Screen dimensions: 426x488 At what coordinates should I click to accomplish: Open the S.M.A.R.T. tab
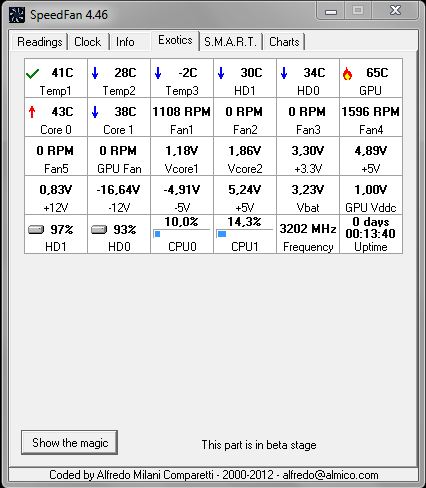coord(230,42)
